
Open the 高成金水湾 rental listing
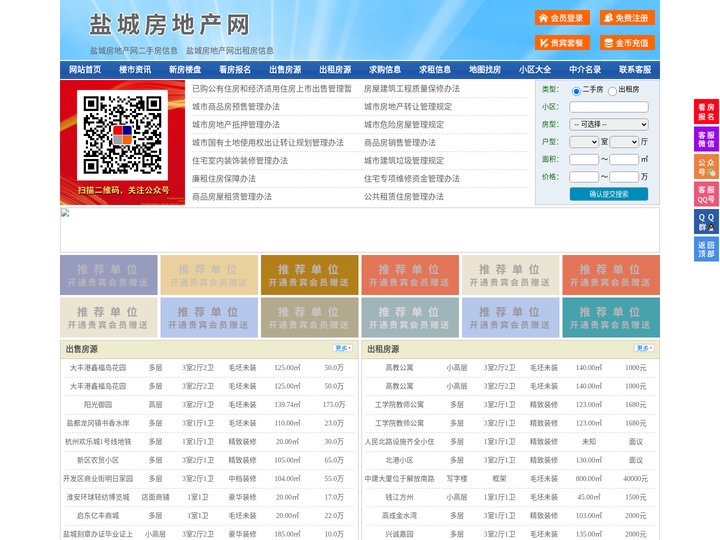[399, 516]
